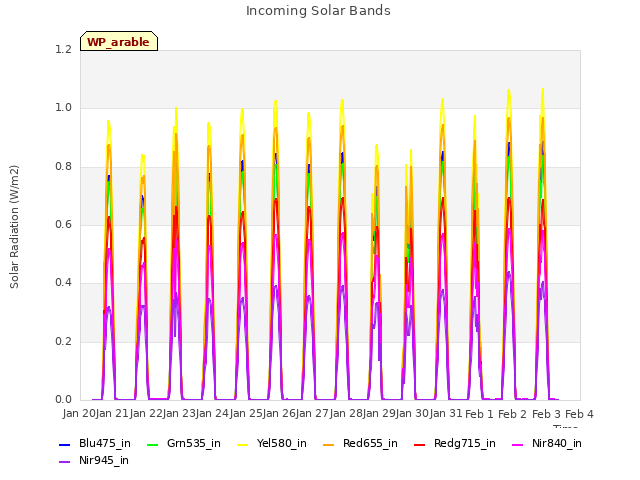Click the Jan 20 x-axis tick label
Screen dimensions: 640x480
pos(79,414)
